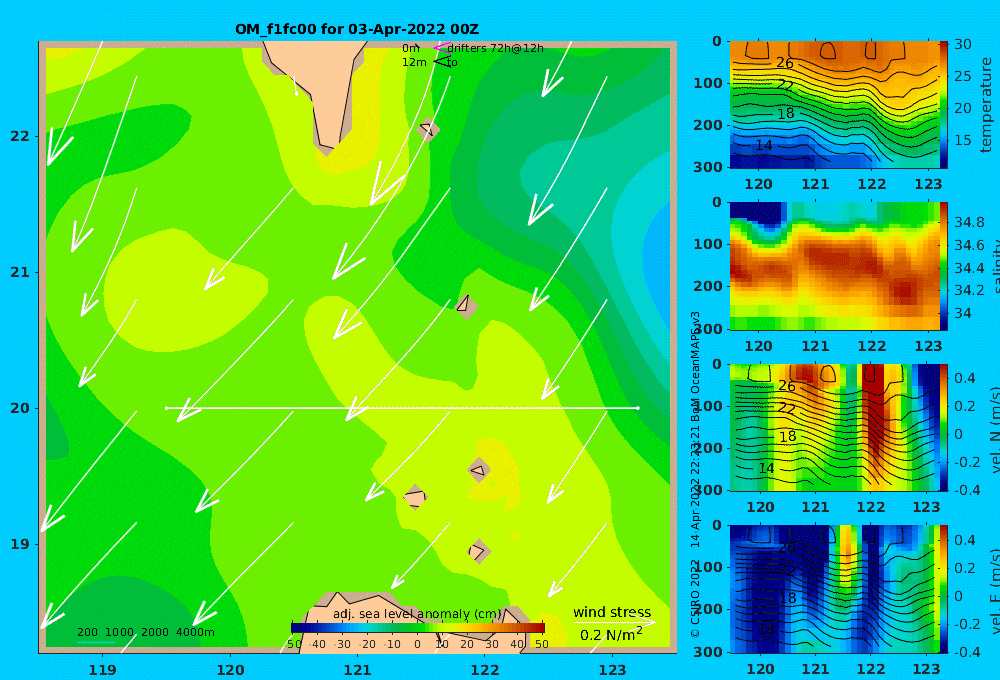Click the 'wind stress' legend label
Viewport: 1000px width, 680px height.
pos(612,612)
